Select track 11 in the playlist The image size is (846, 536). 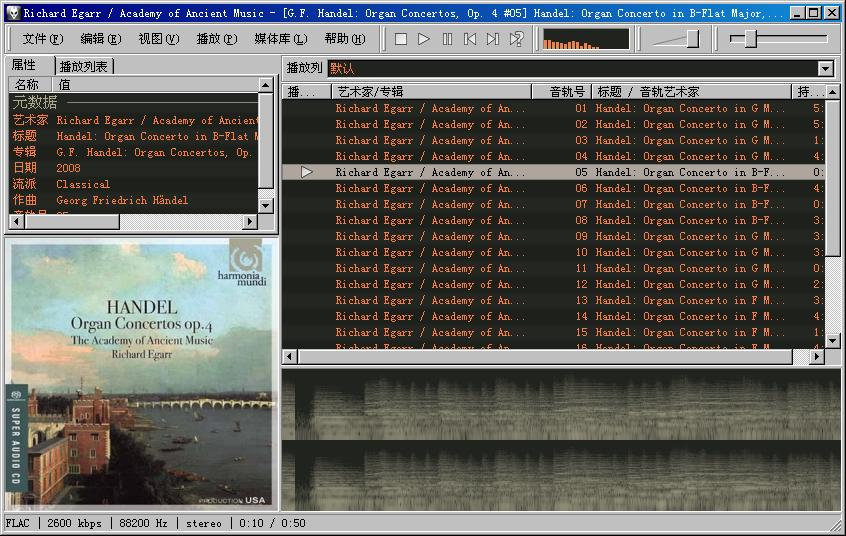tap(554, 268)
